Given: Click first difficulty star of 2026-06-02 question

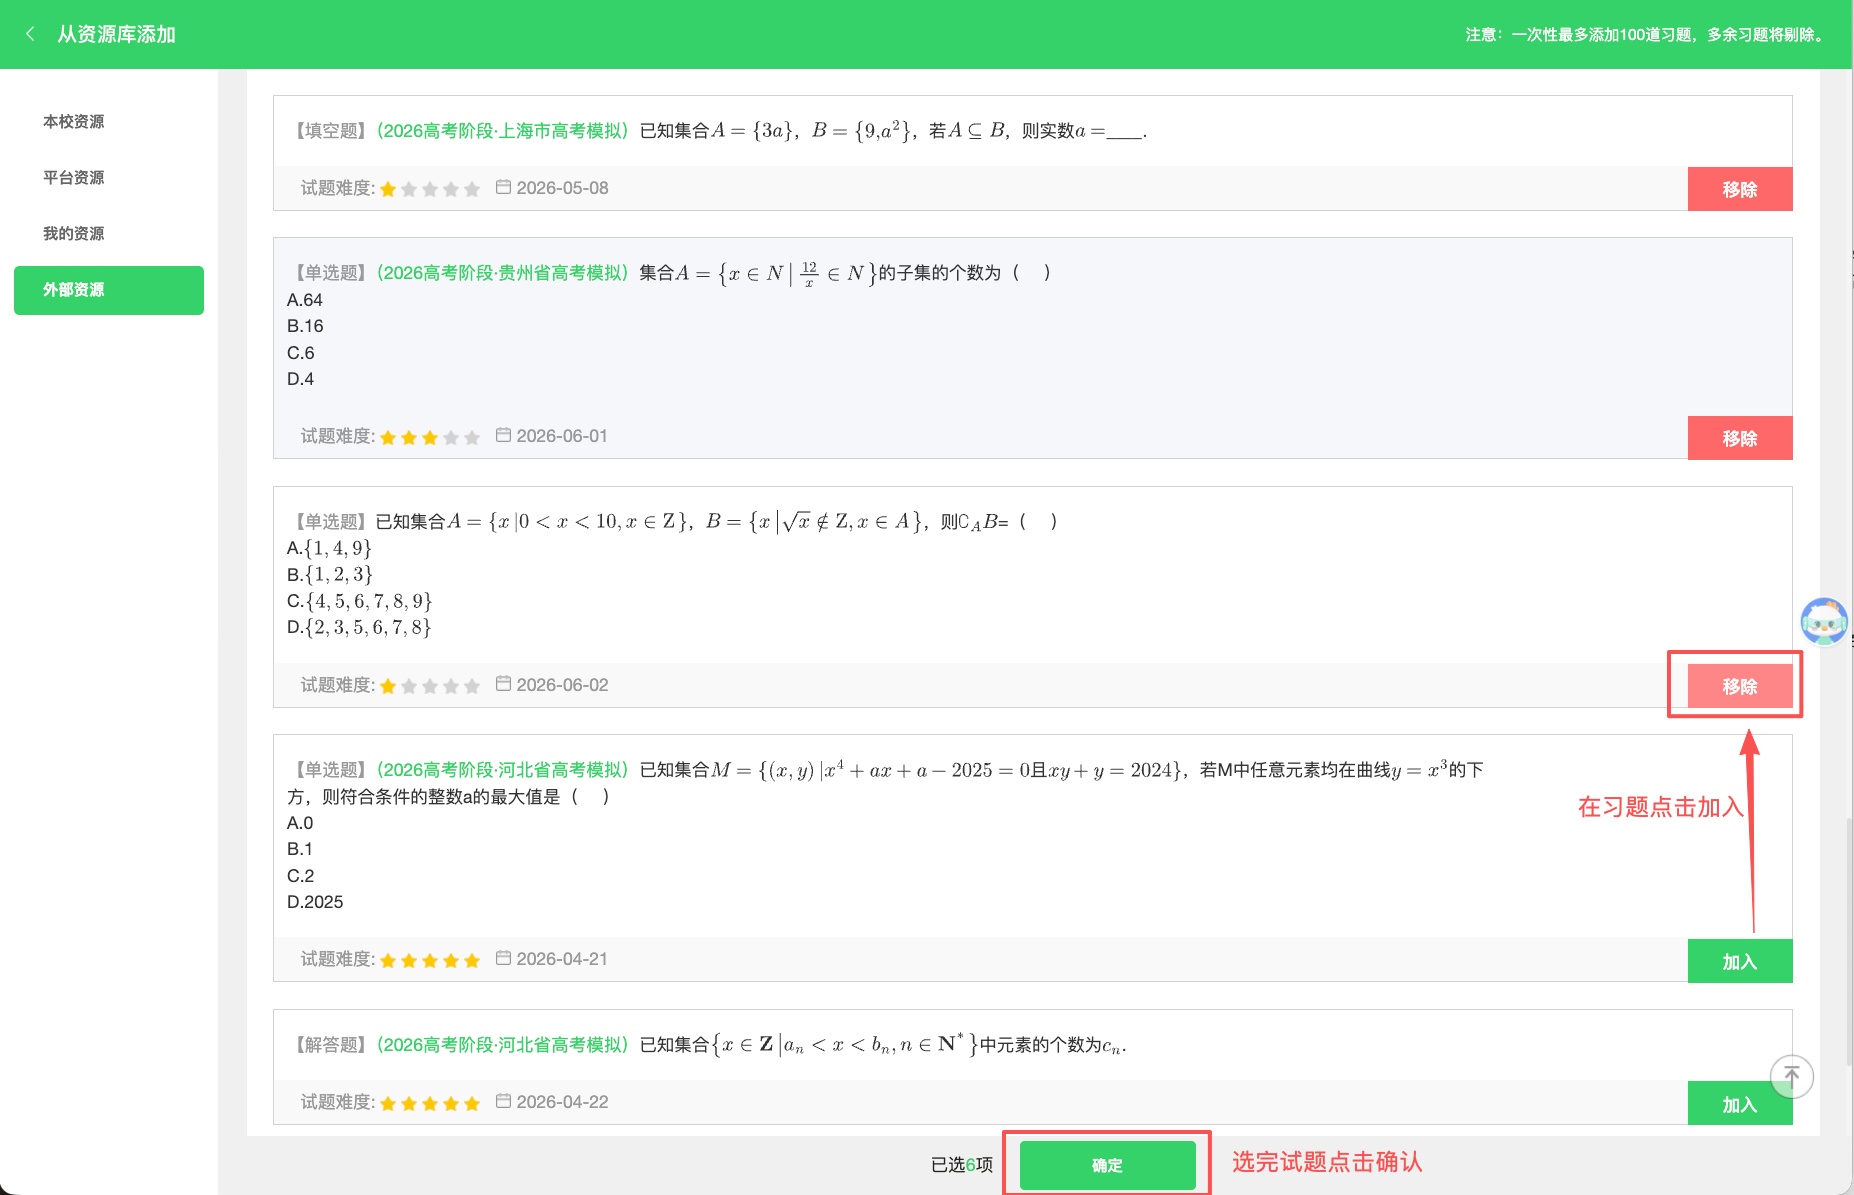Looking at the screenshot, I should coord(388,686).
